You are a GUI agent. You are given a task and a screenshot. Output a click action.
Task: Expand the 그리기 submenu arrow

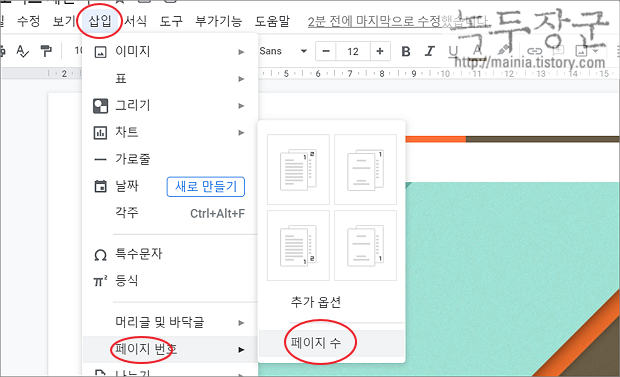[241, 106]
